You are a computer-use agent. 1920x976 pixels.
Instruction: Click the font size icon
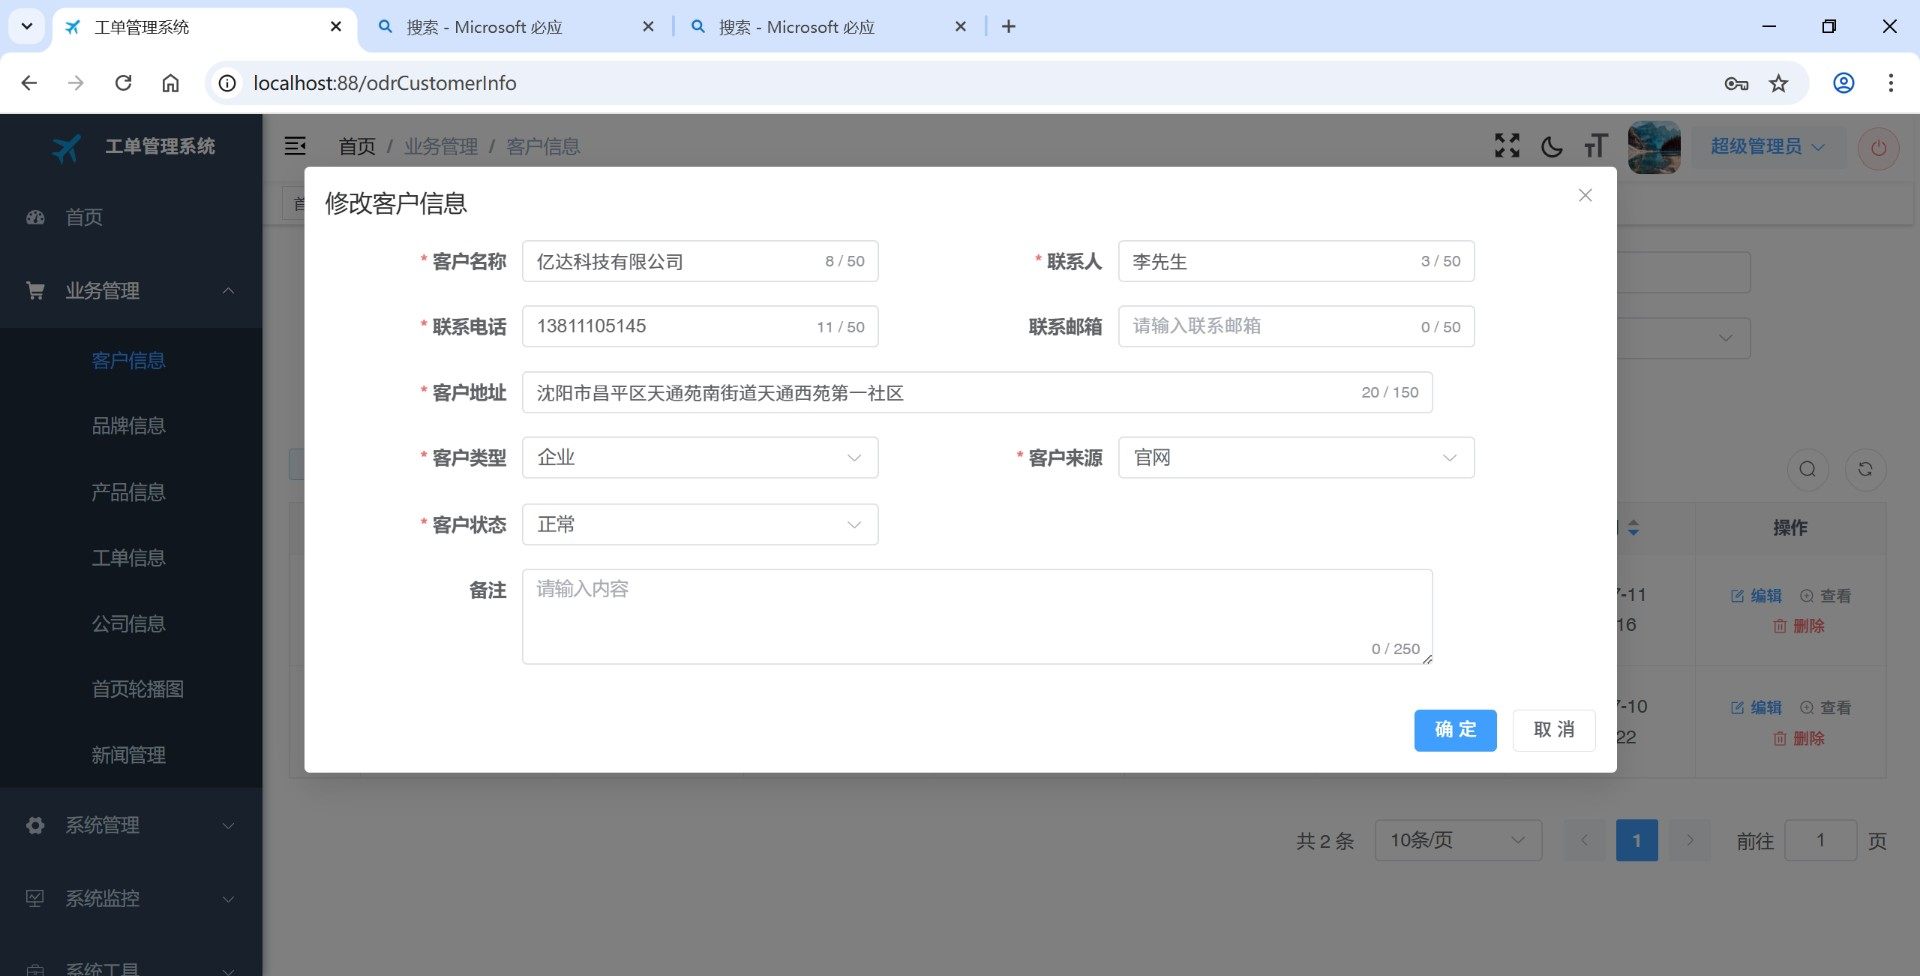point(1595,147)
